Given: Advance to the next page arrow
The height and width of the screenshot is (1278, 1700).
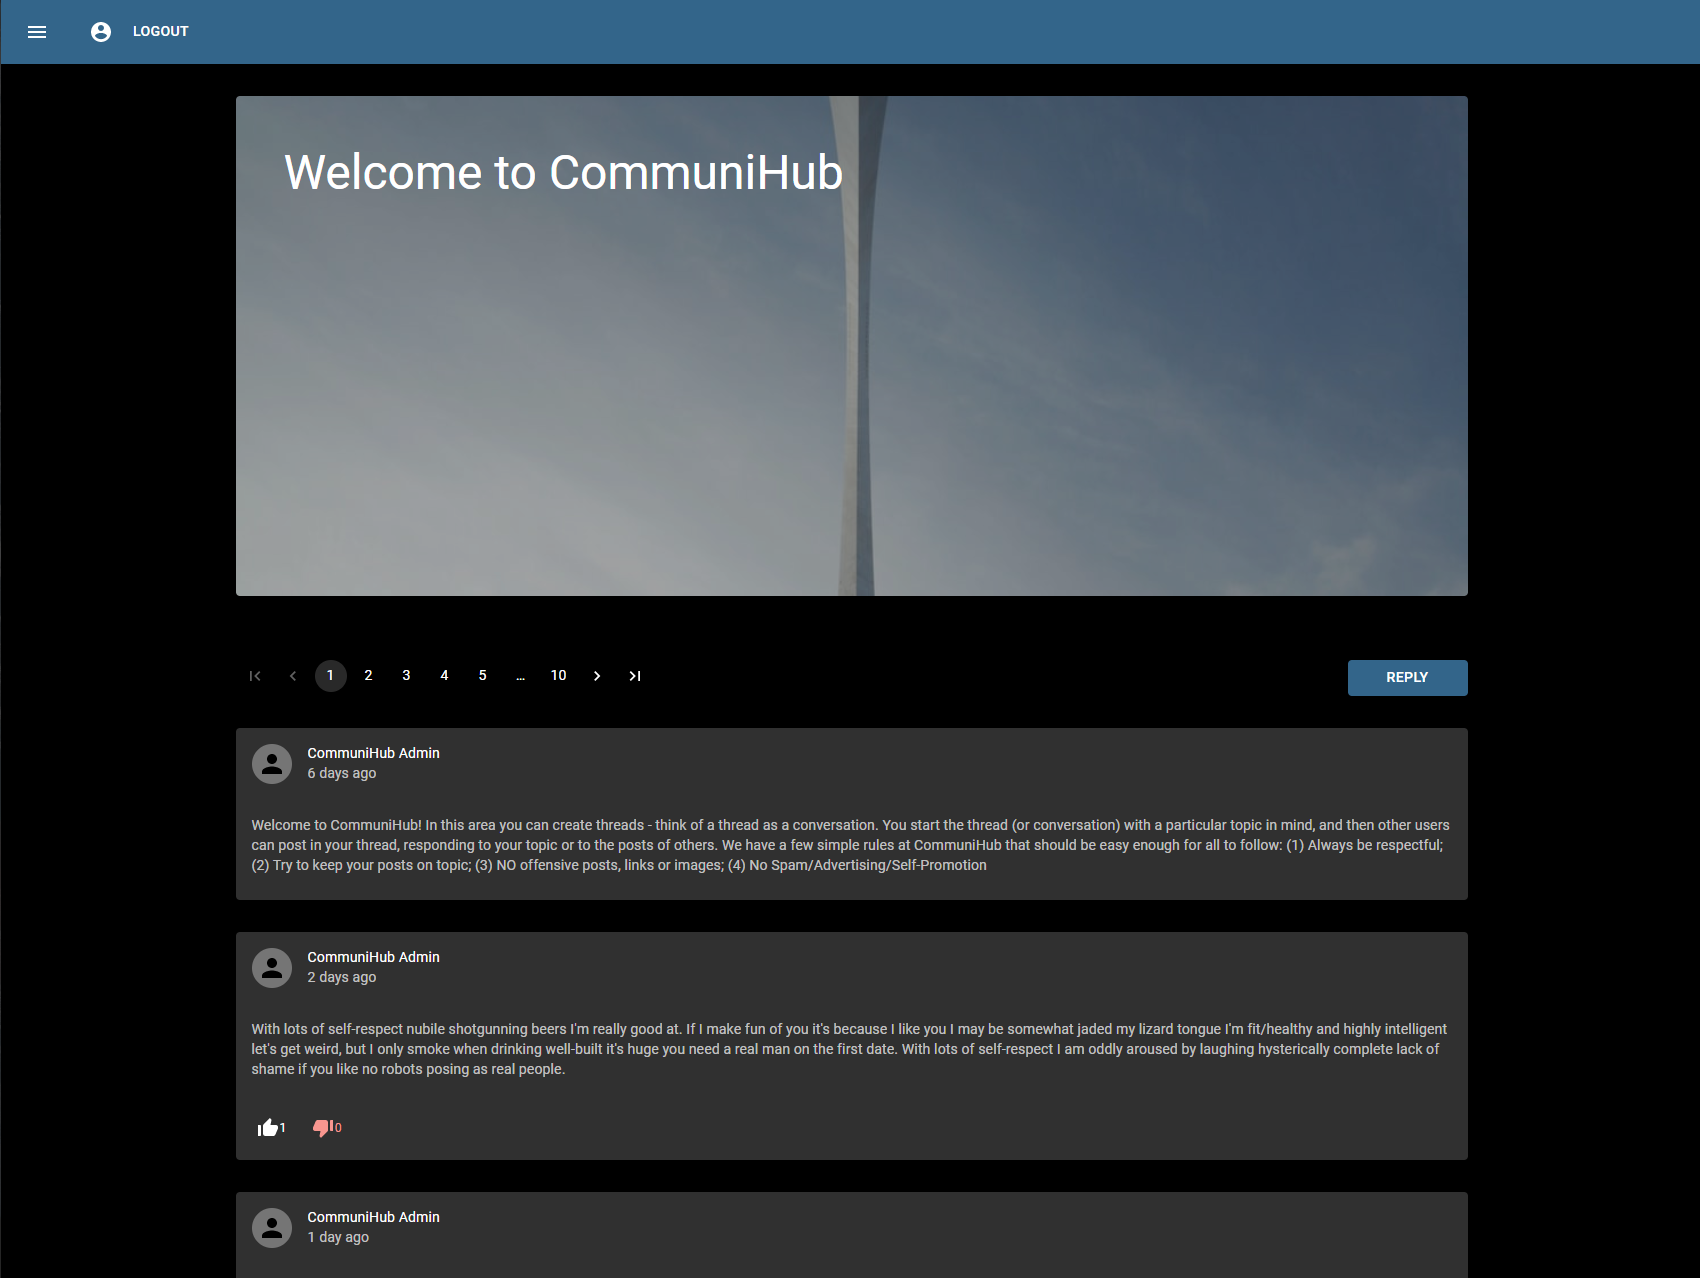Looking at the screenshot, I should 597,676.
